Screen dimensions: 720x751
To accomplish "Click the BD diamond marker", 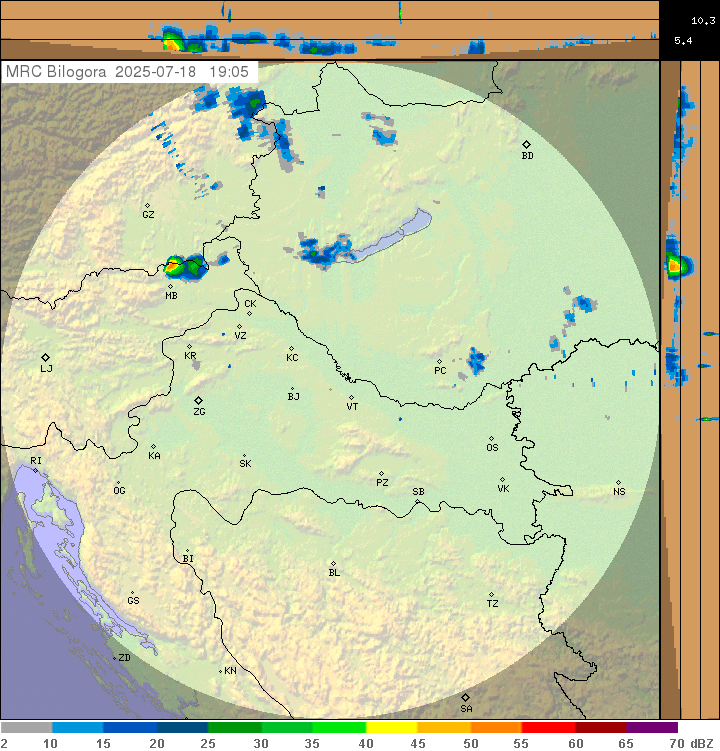I will coord(526,144).
